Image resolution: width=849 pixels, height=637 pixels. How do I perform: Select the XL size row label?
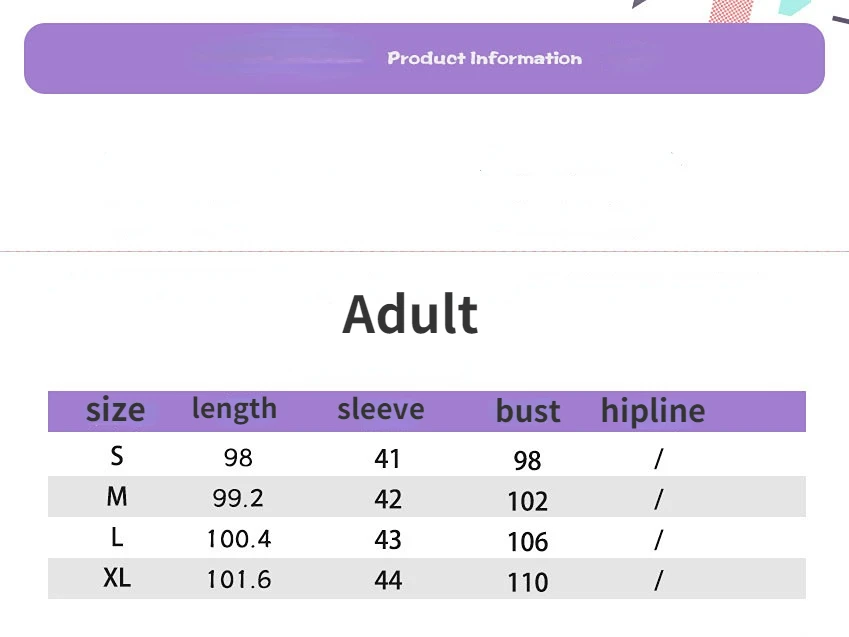117,578
